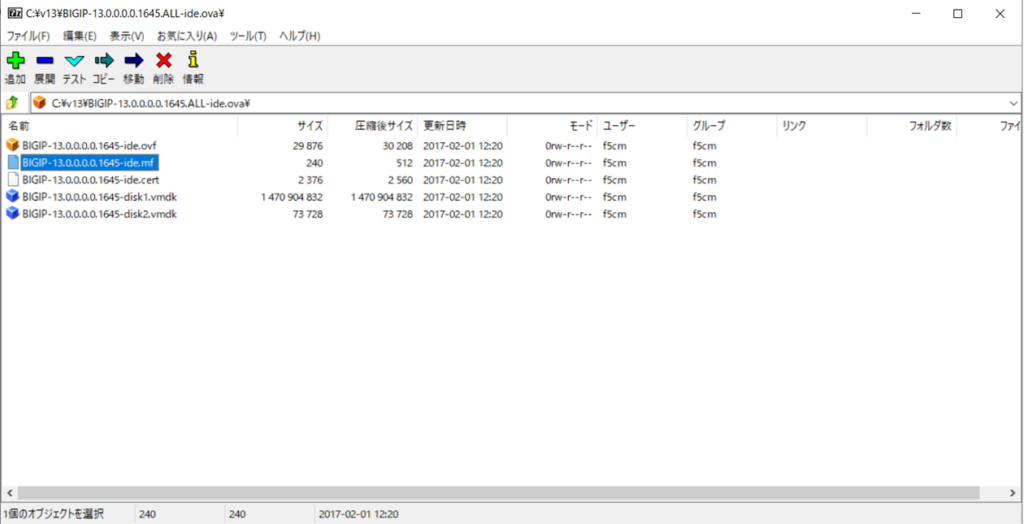Screen dimensions: 1024x524
Task: Go up one folder with up-arrow icon
Action: tap(12, 103)
